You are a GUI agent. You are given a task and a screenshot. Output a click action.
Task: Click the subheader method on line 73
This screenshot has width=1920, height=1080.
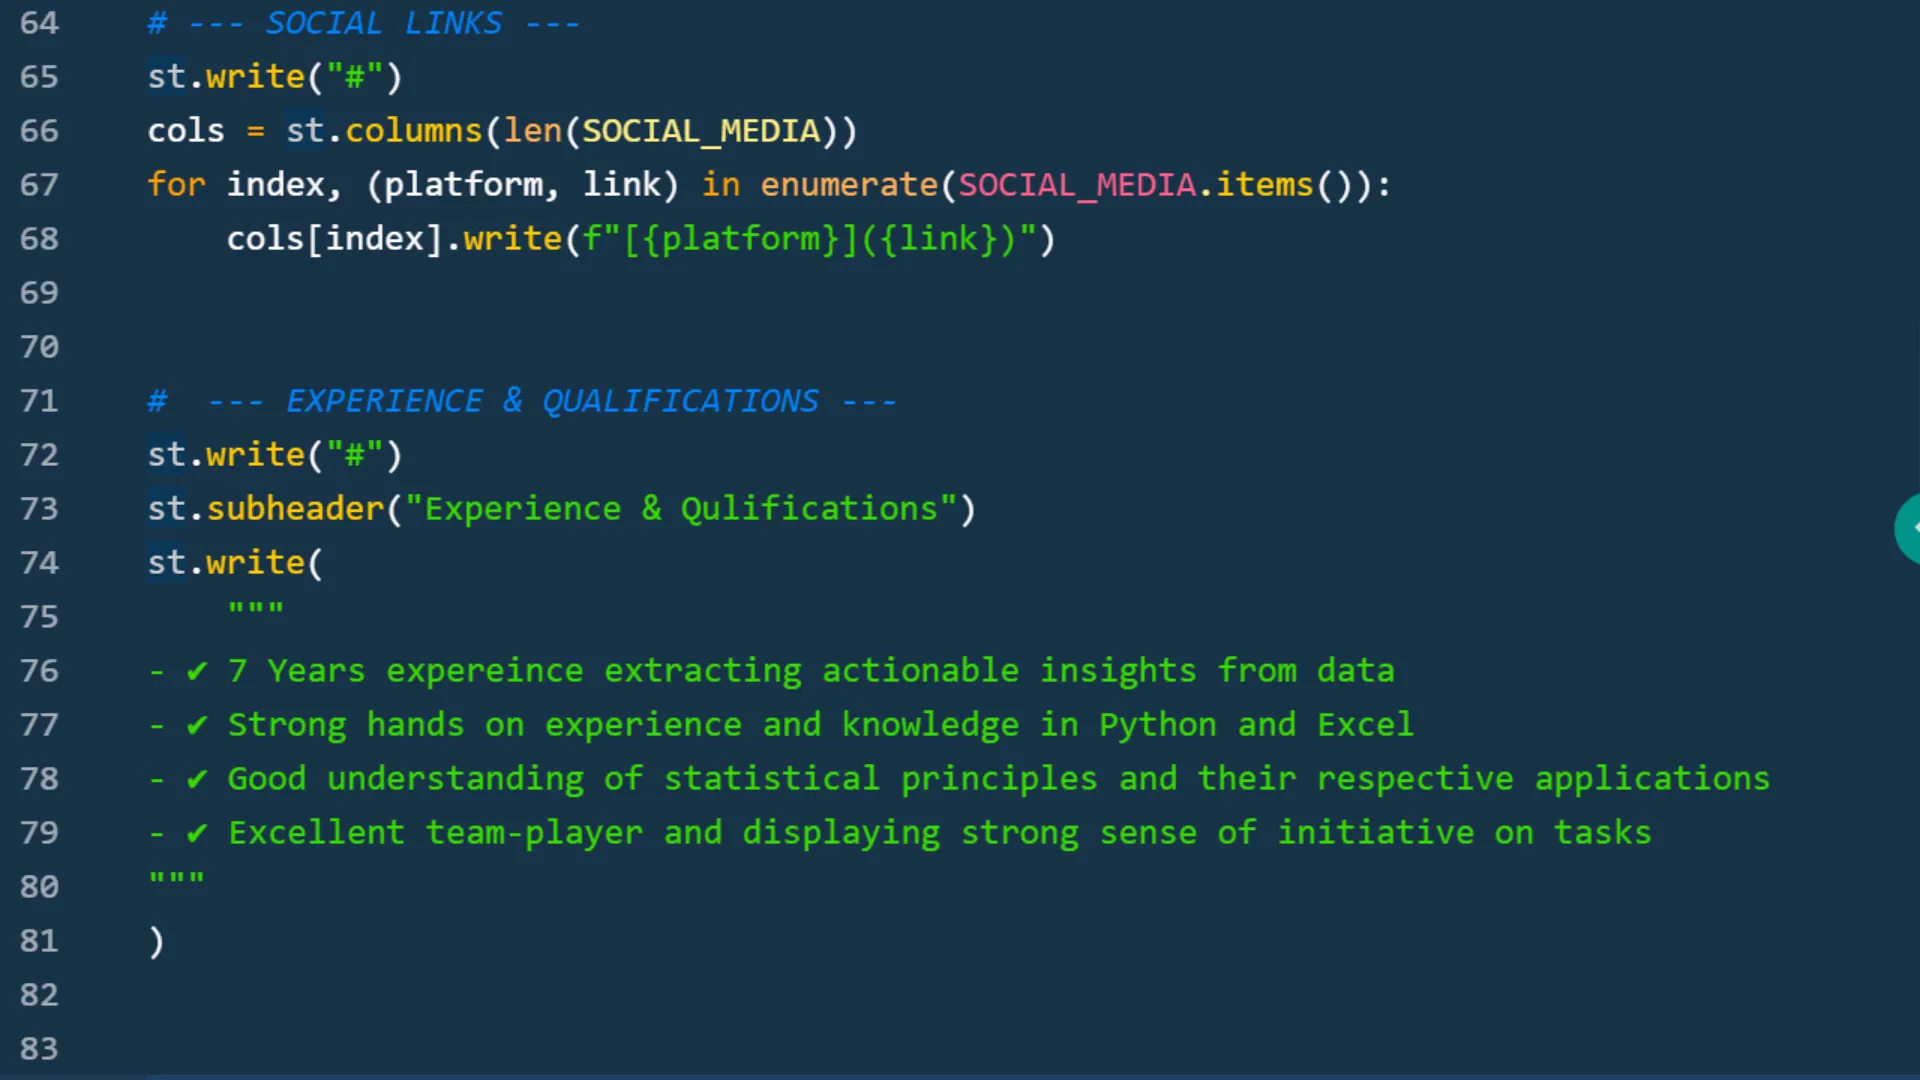[x=295, y=509]
